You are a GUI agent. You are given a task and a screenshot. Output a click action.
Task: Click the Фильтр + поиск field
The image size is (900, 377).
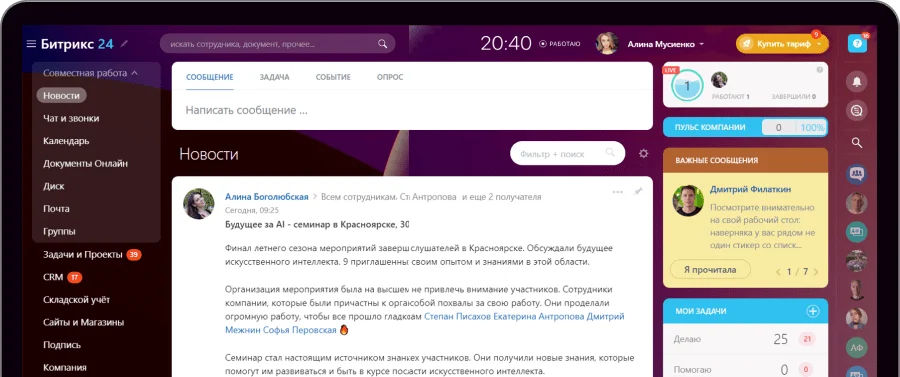(567, 153)
